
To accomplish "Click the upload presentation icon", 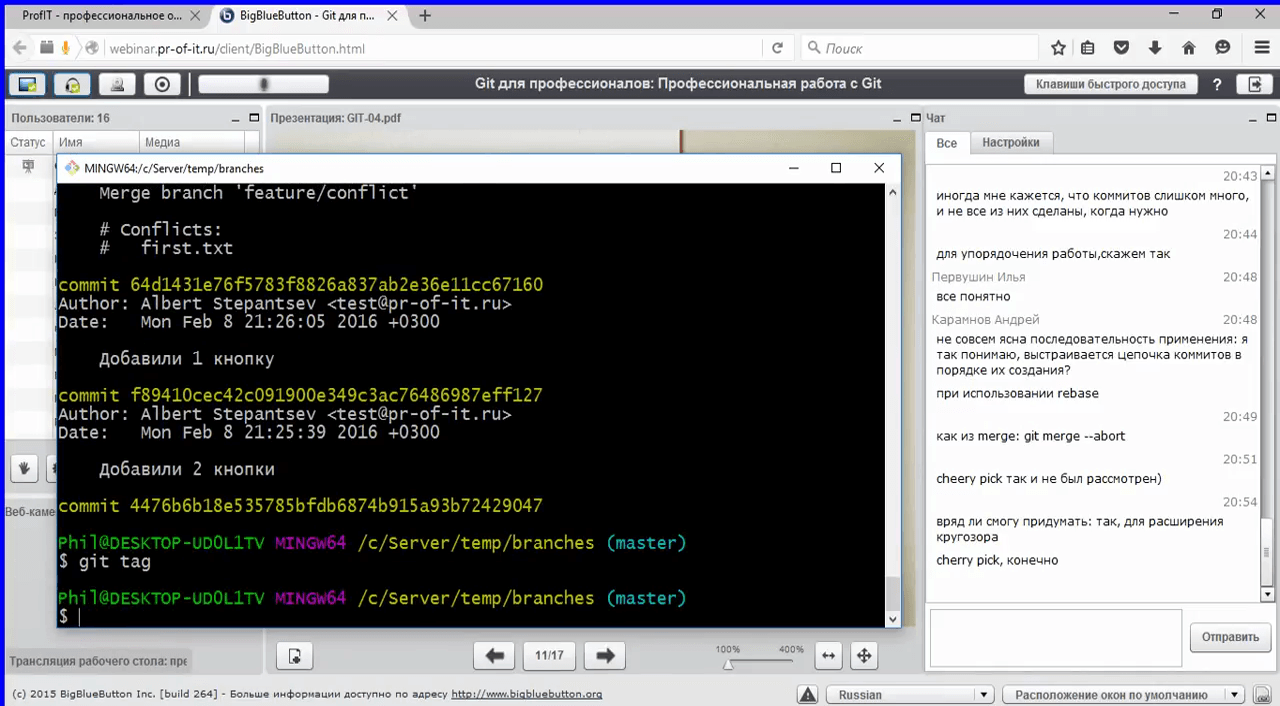I will pos(295,656).
